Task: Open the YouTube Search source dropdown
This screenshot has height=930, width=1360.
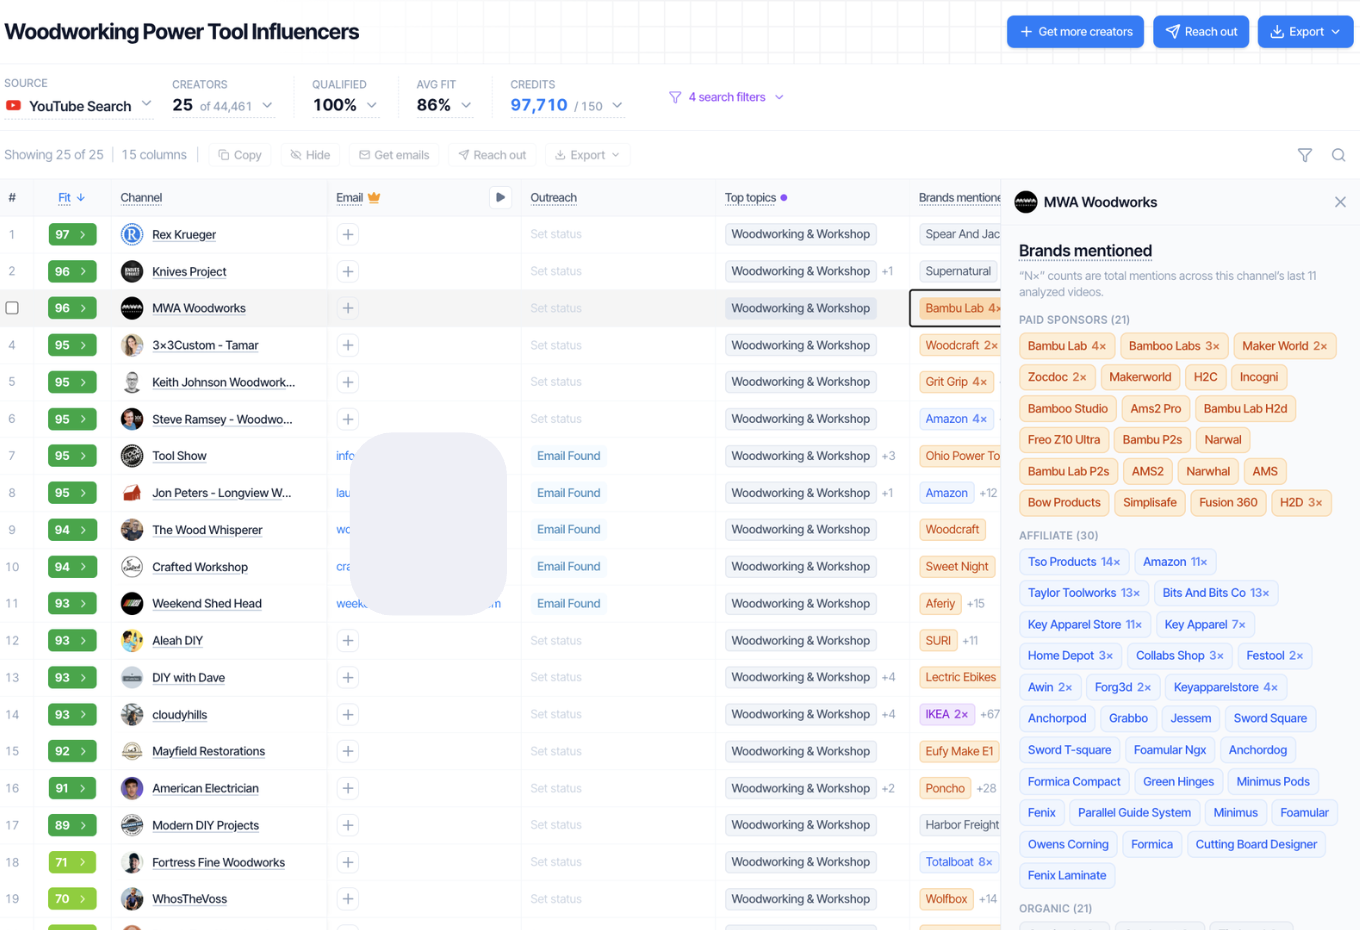Action: (x=79, y=105)
